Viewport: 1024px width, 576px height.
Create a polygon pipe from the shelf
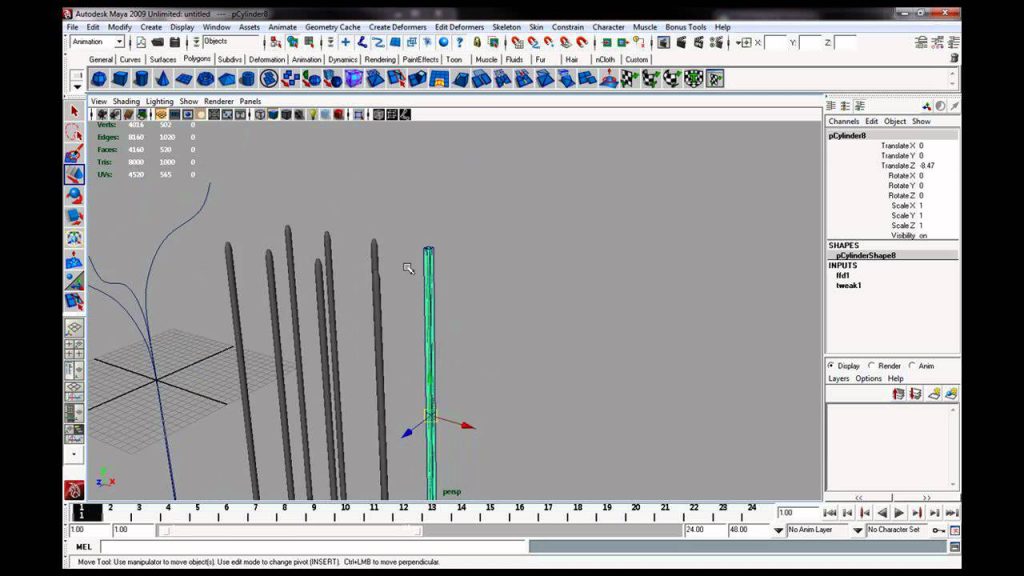[248, 79]
